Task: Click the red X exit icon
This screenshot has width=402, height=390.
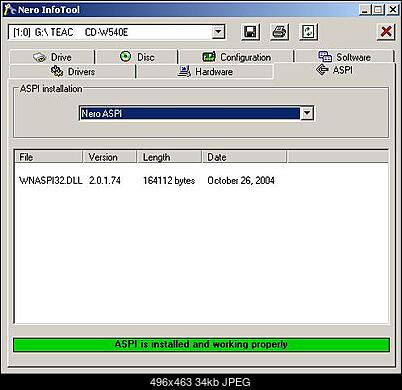Action: [x=386, y=32]
